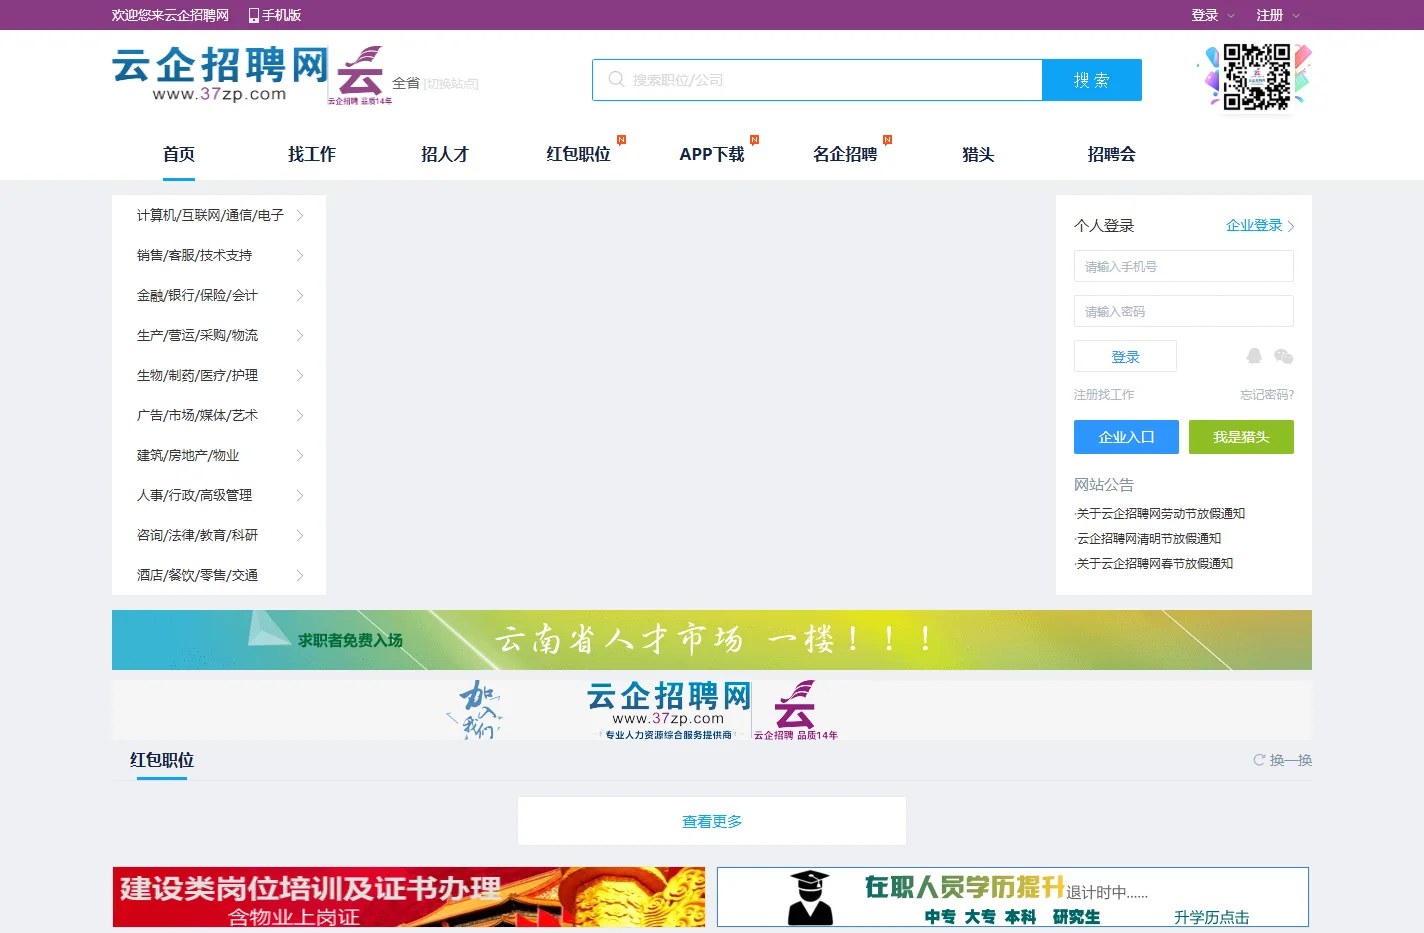Click the 在职人员学历提升 banner
Viewport: 1424px width, 933px height.
pos(1013,897)
